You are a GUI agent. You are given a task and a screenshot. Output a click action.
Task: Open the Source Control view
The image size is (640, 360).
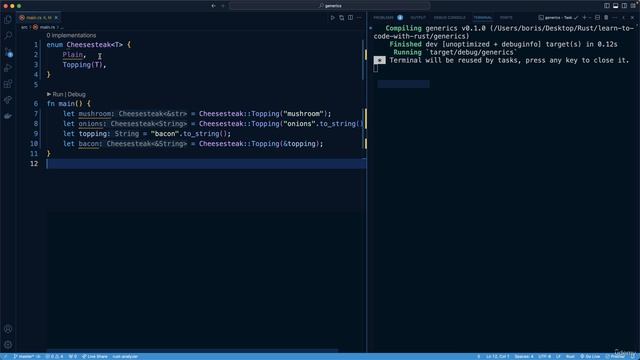pyautogui.click(x=8, y=52)
